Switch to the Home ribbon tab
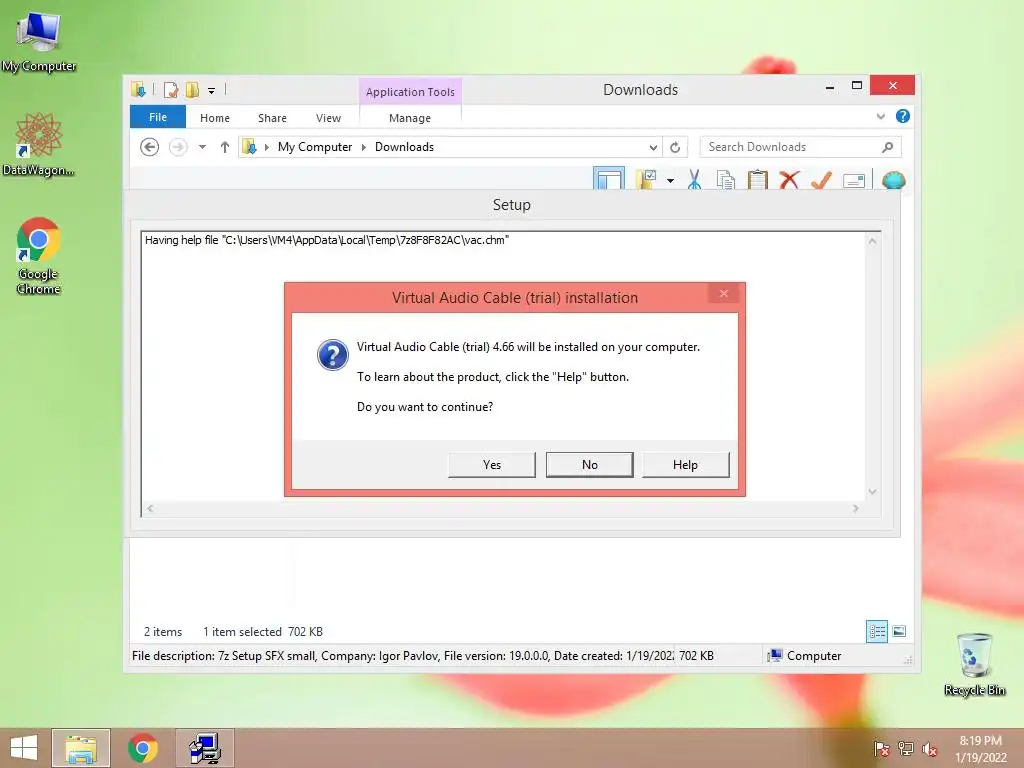 tap(215, 118)
